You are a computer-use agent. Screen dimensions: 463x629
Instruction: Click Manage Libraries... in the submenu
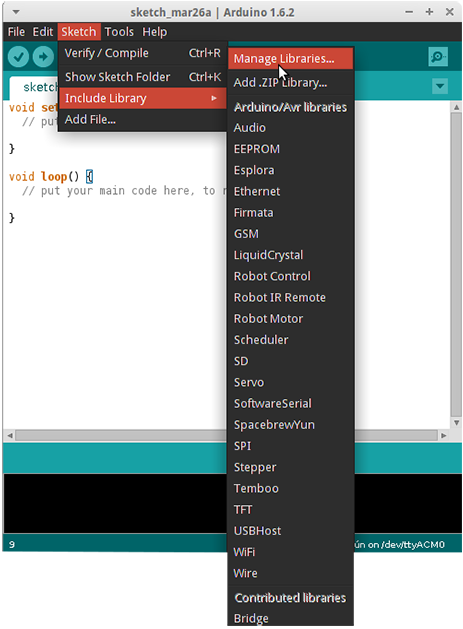pyautogui.click(x=290, y=59)
